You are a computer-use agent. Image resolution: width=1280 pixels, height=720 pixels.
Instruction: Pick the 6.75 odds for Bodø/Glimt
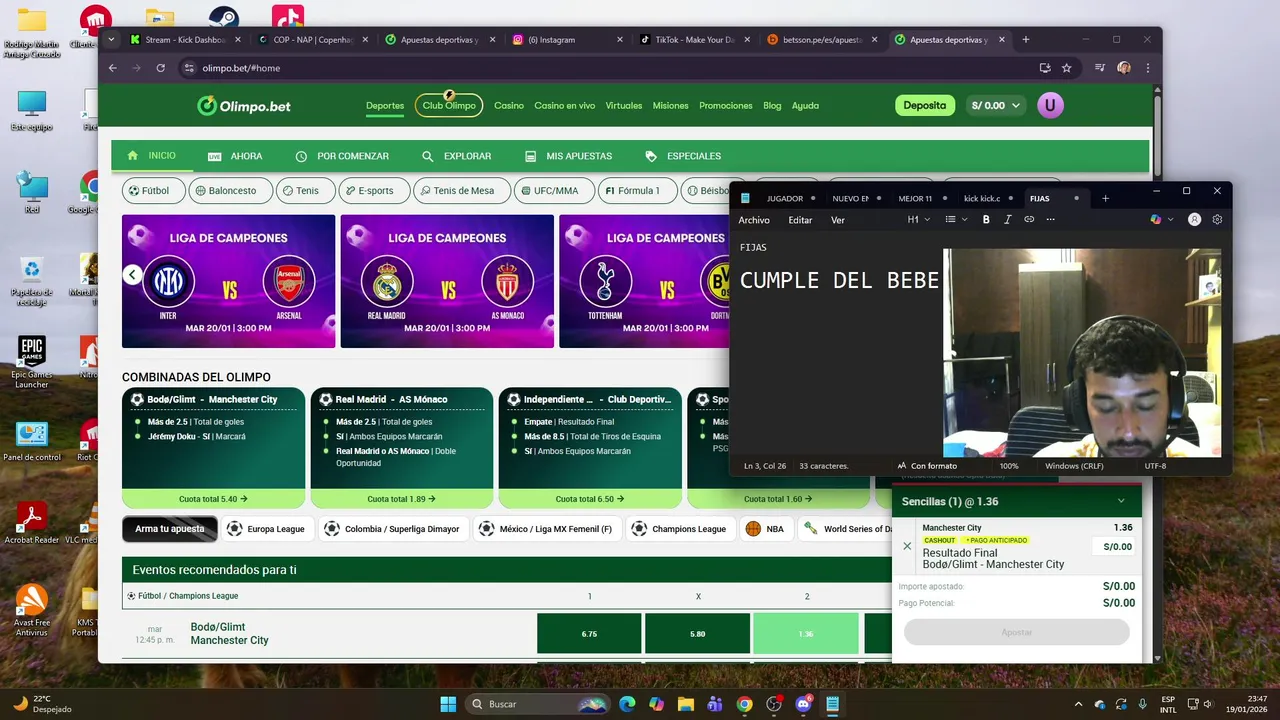(589, 634)
